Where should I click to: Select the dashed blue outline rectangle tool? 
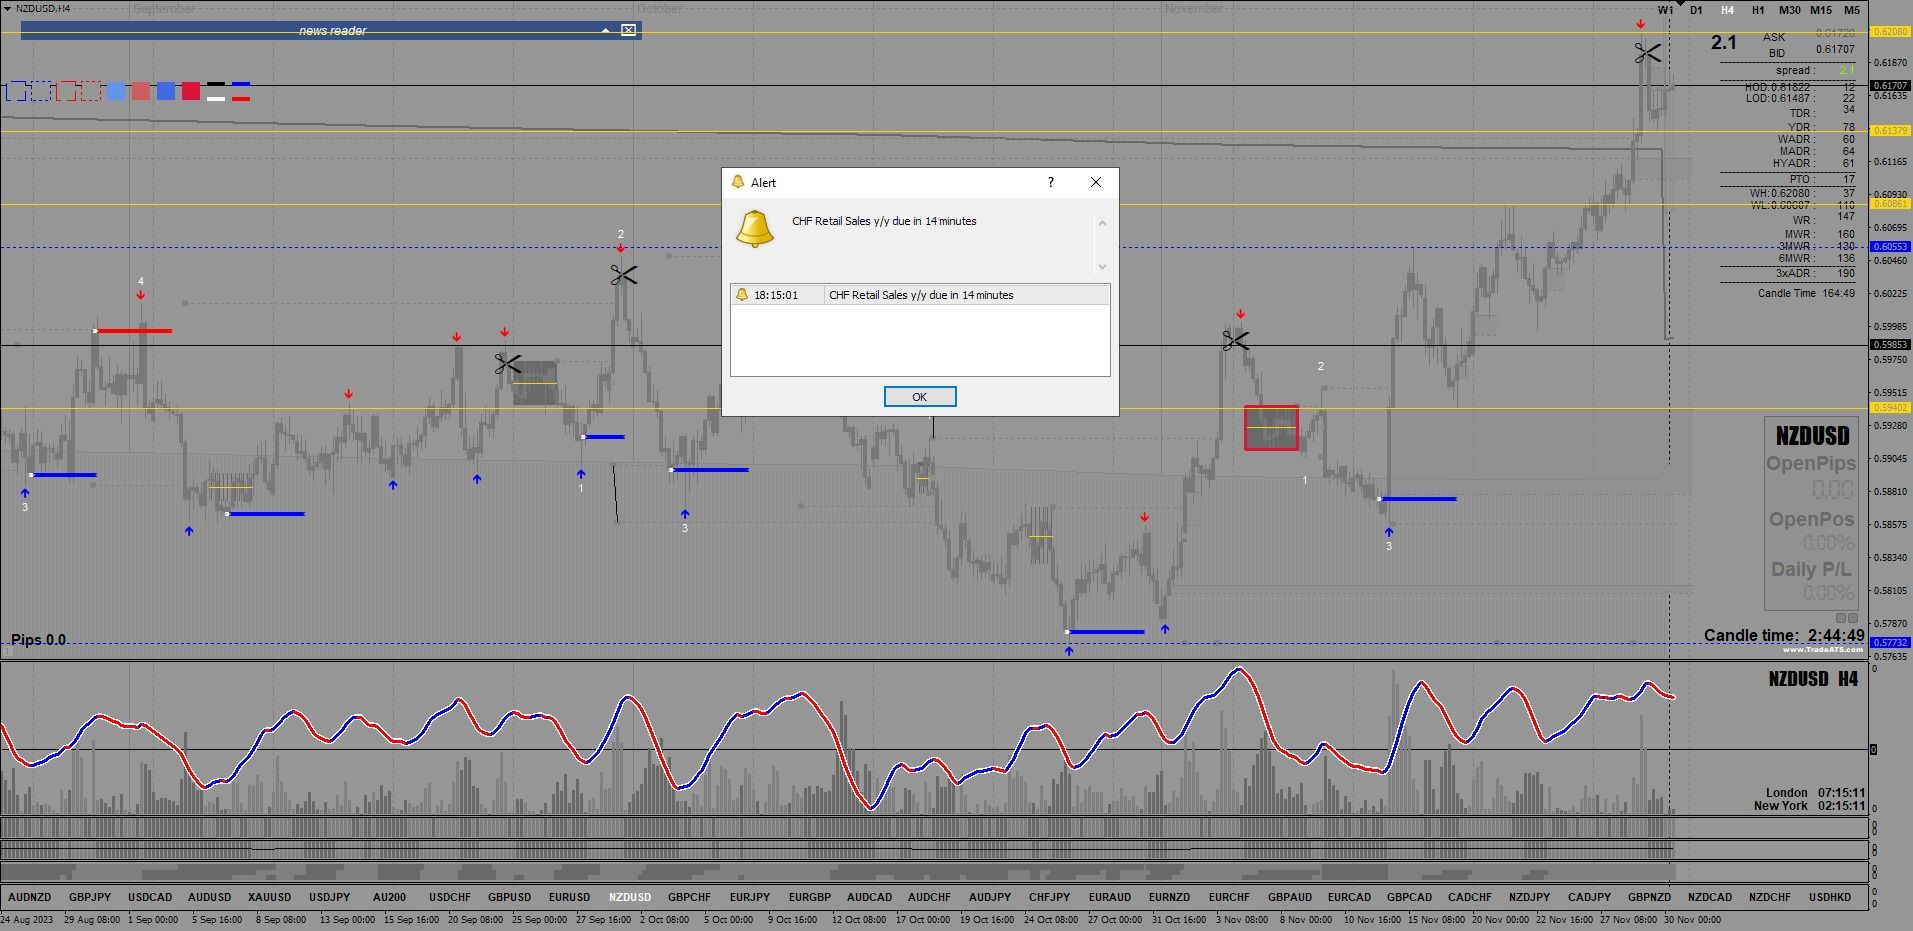[x=41, y=92]
